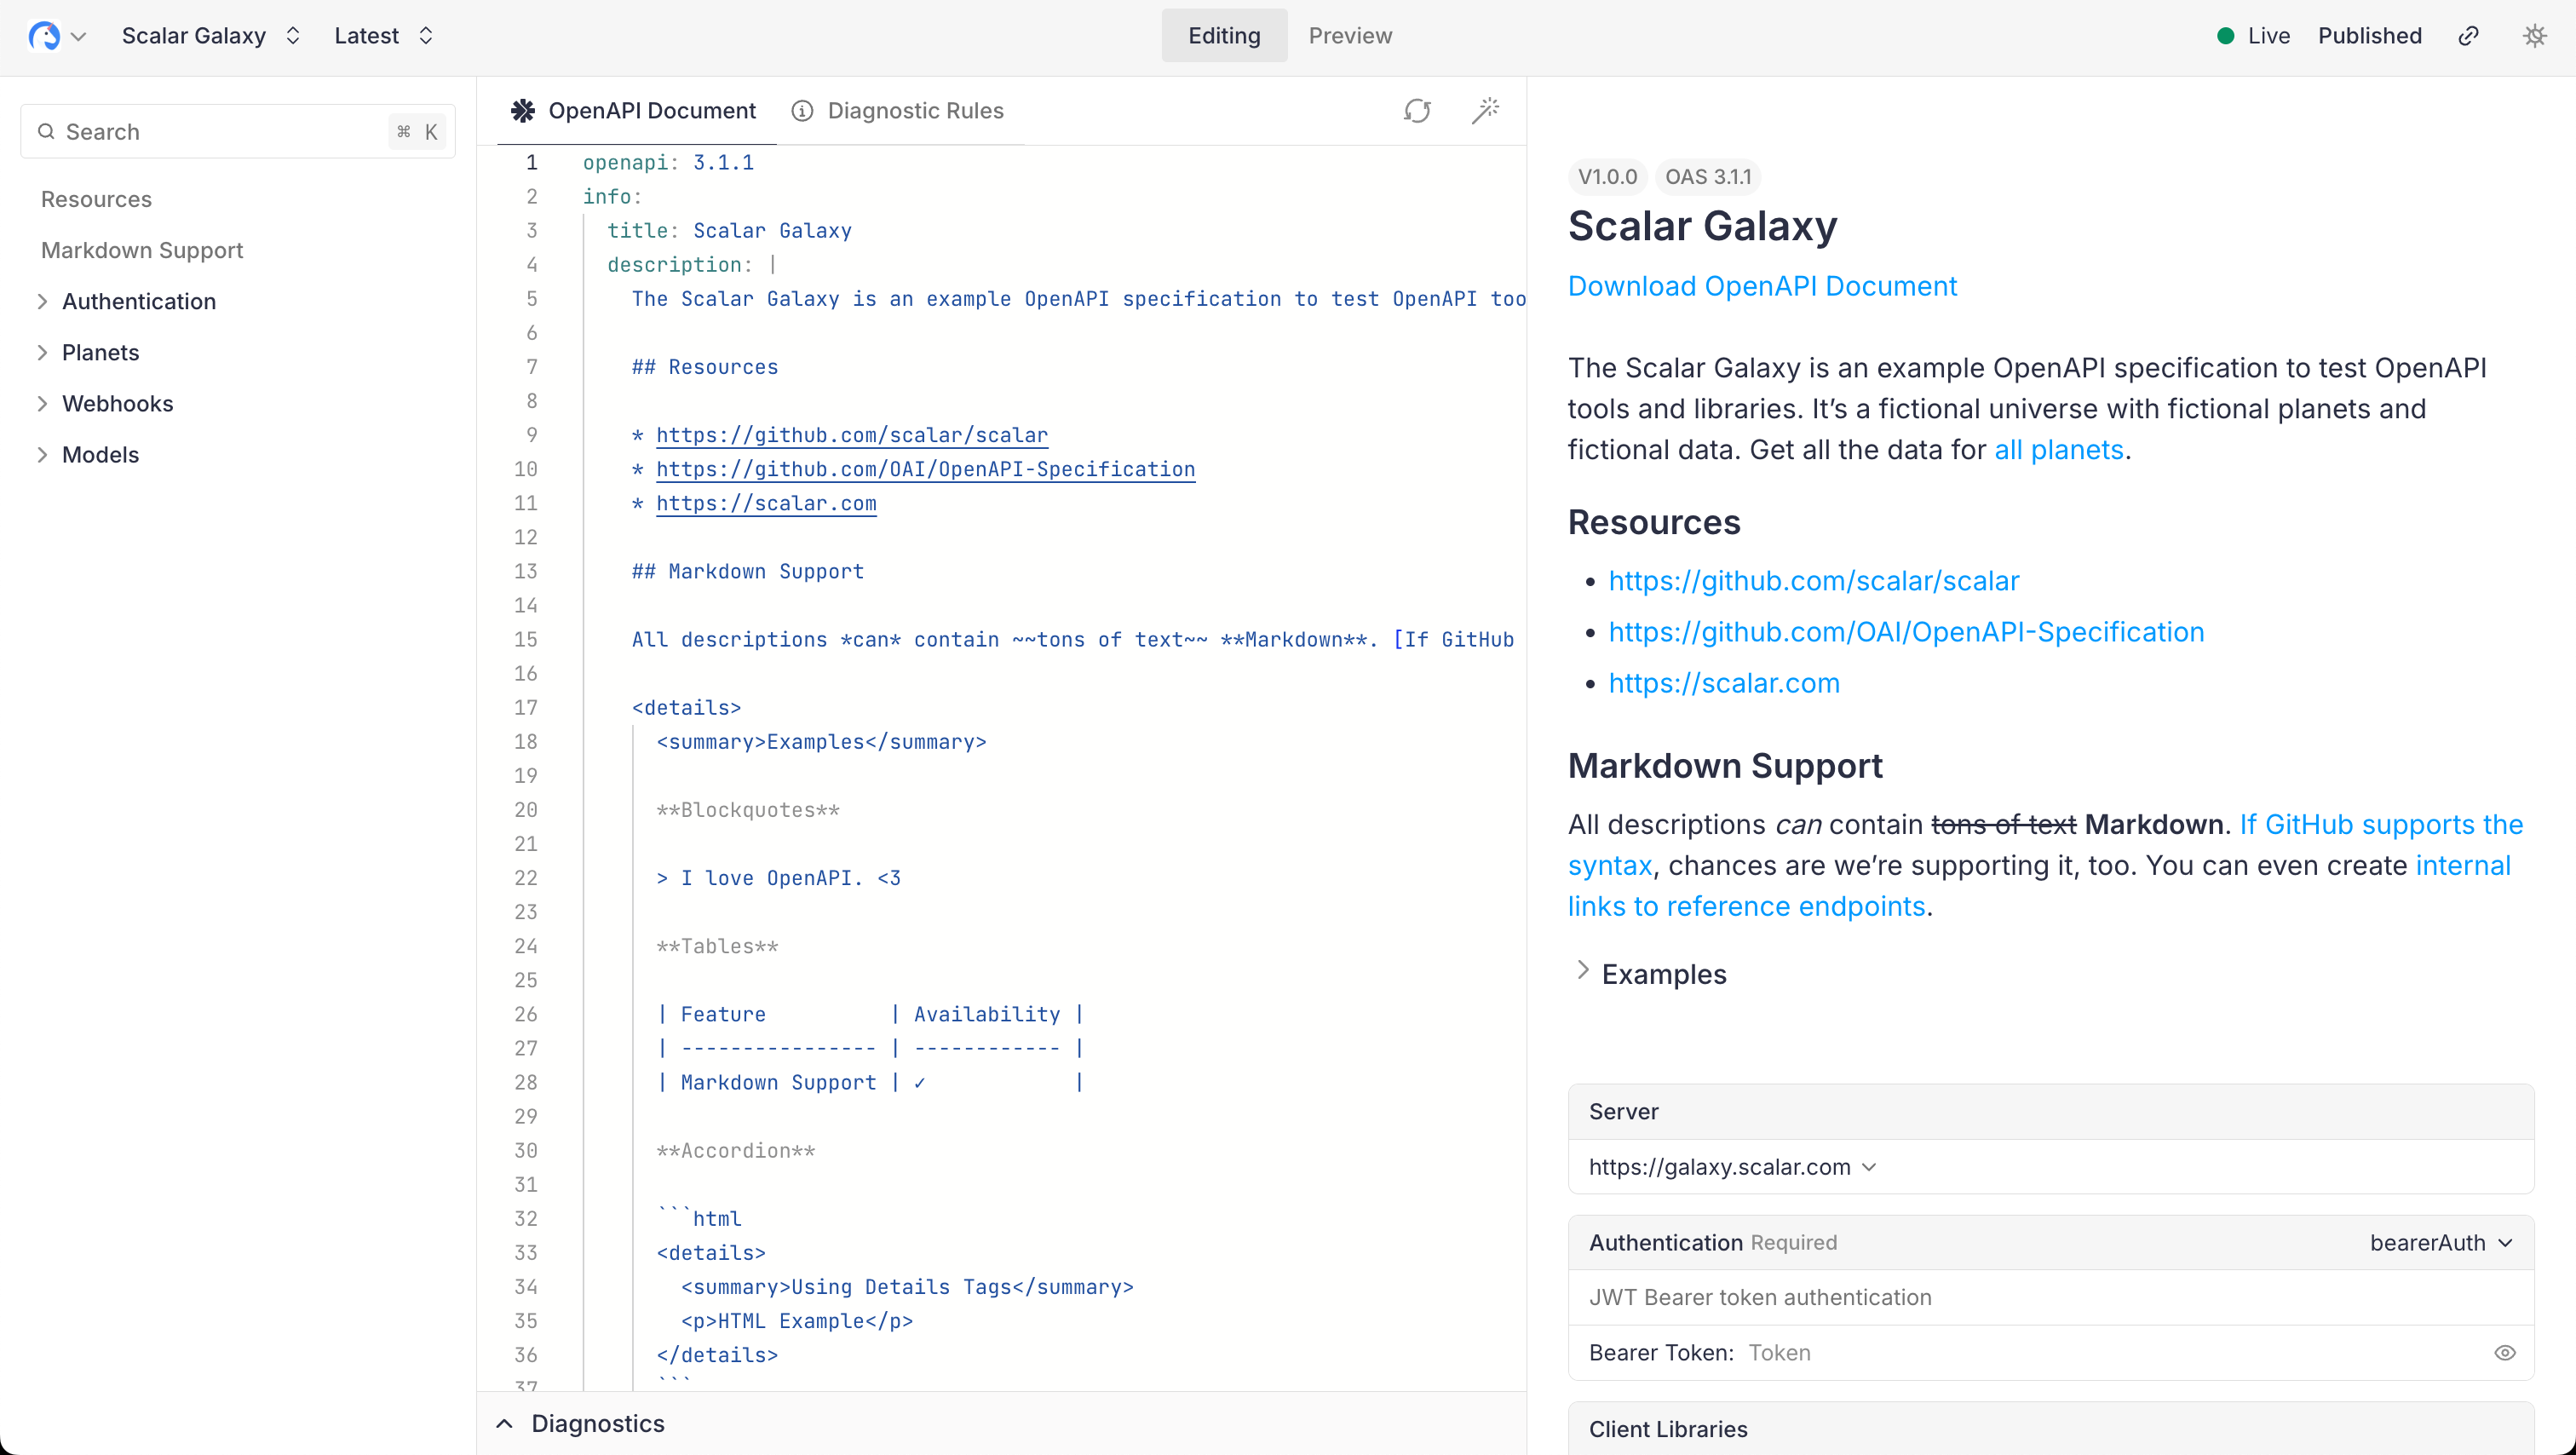Screen dimensions: 2576x1455
Task: Click the search magnifier icon
Action: click(46, 132)
